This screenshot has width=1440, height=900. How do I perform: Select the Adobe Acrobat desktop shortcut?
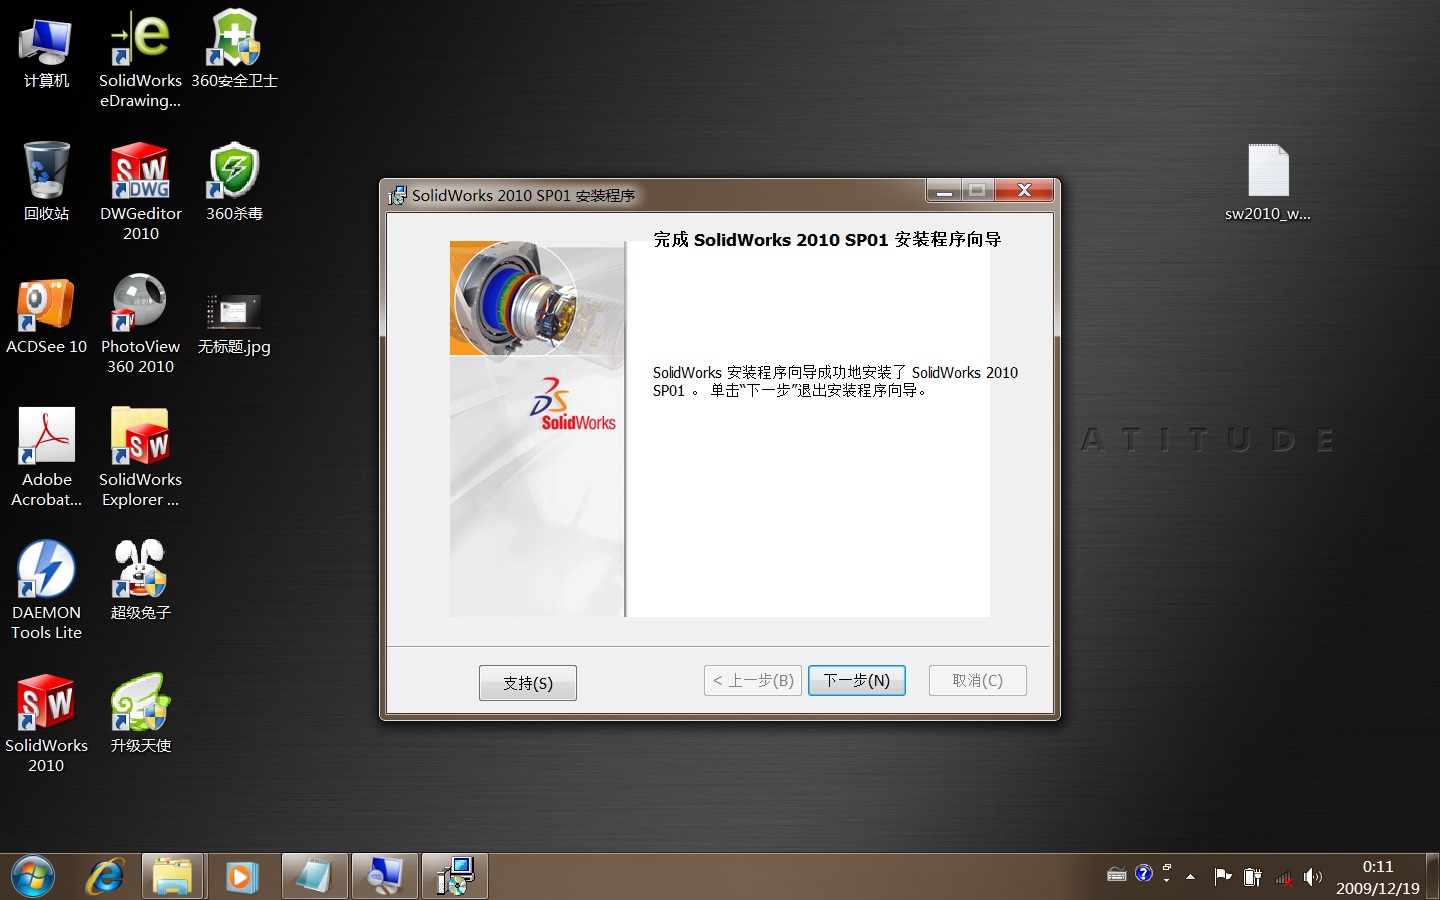point(46,458)
